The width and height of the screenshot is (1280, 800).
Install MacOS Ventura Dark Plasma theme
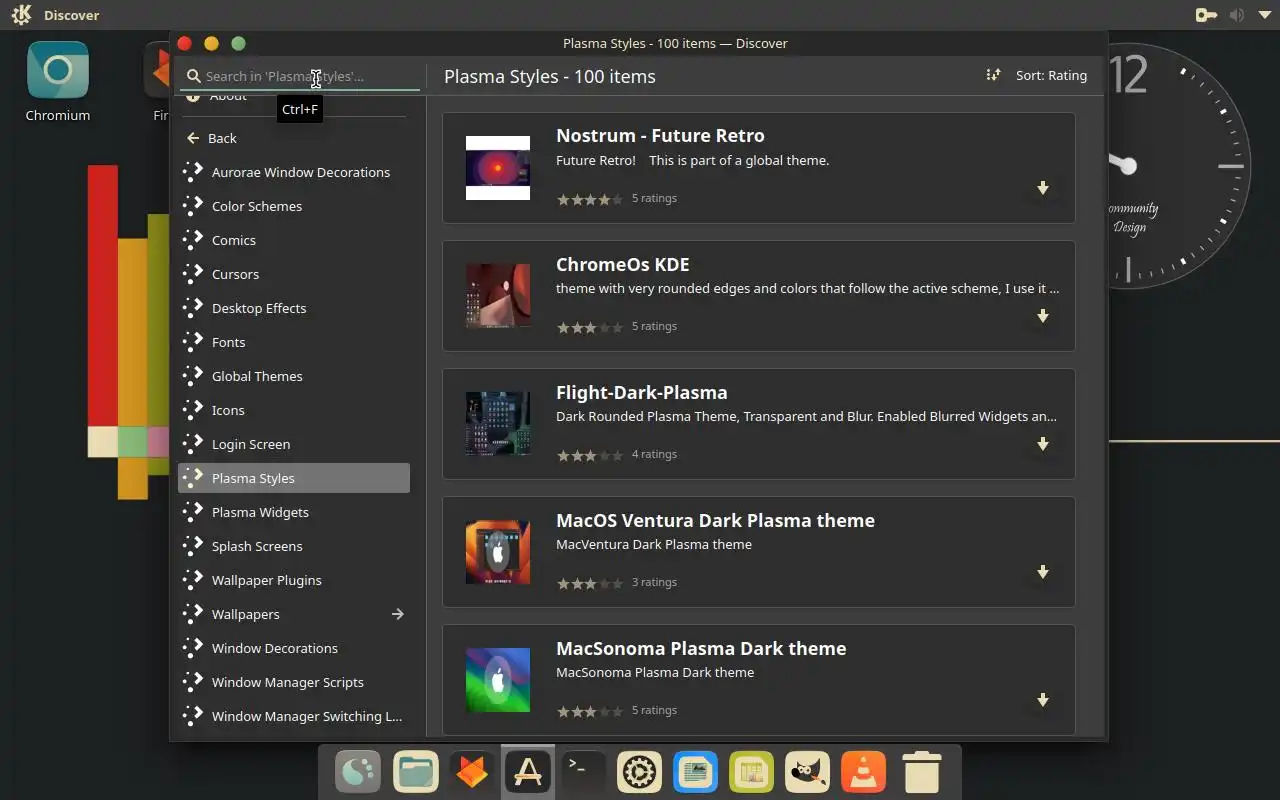click(x=1042, y=572)
